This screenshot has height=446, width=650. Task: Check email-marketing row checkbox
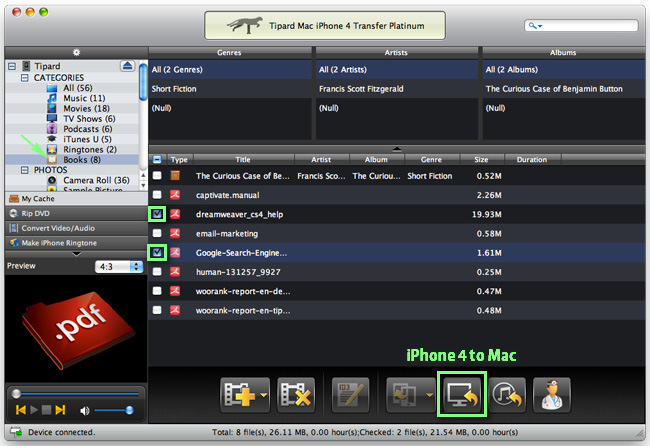(157, 233)
